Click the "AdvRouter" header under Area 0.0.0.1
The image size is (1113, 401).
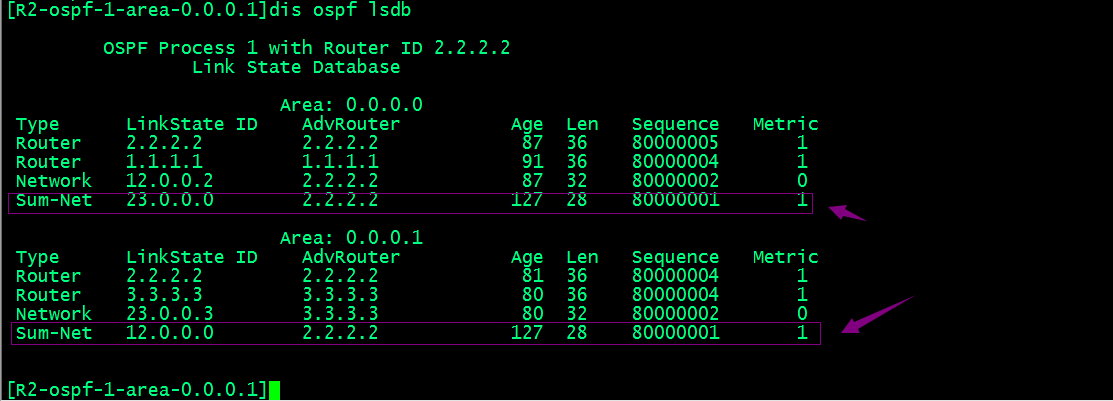tap(351, 256)
